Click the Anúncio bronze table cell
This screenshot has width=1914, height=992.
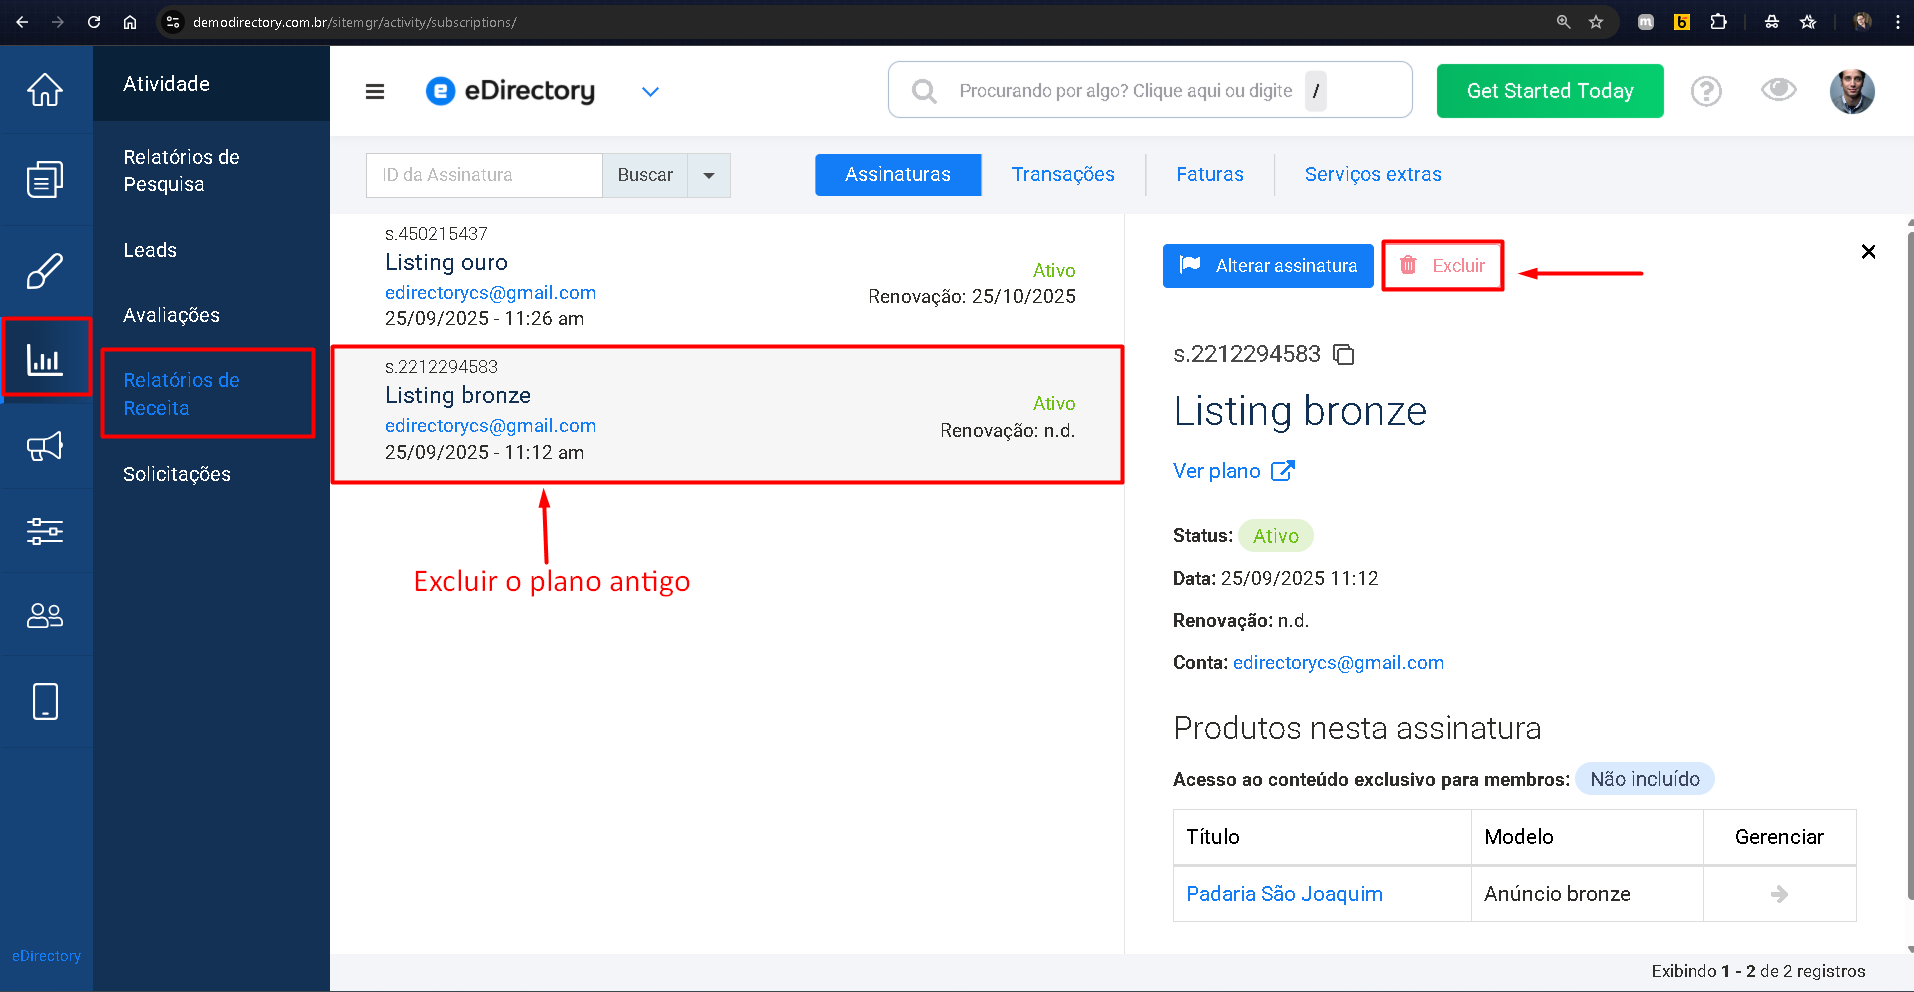[1587, 894]
